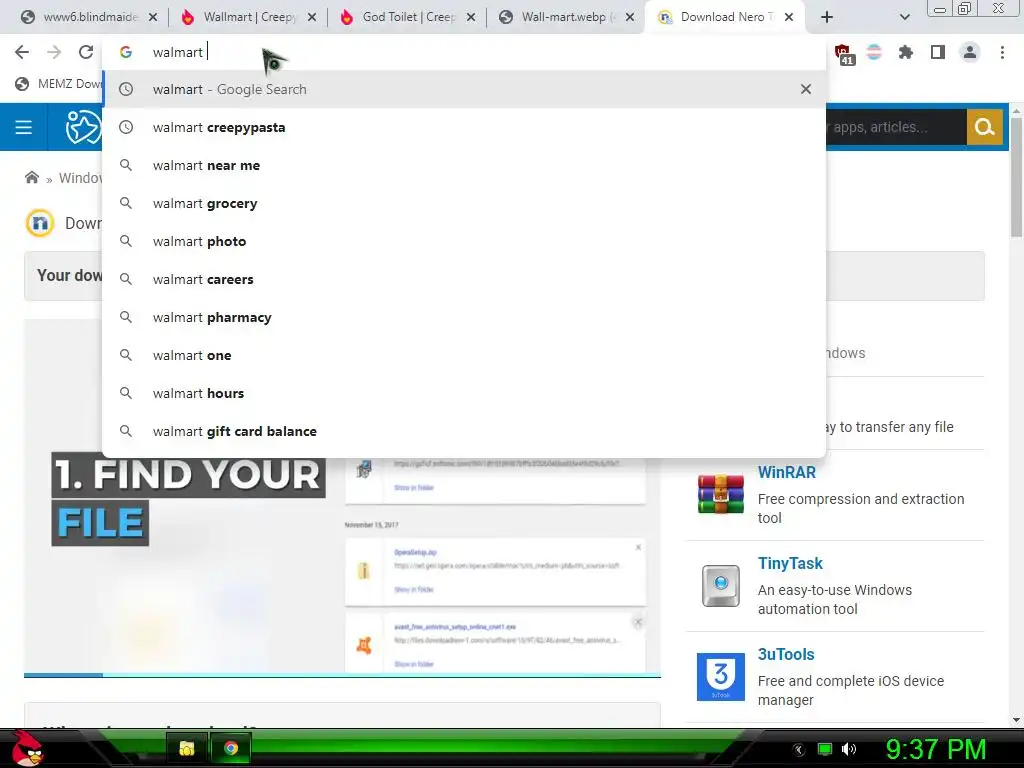
Task: Open the extension with the 41 badge
Action: (x=843, y=54)
